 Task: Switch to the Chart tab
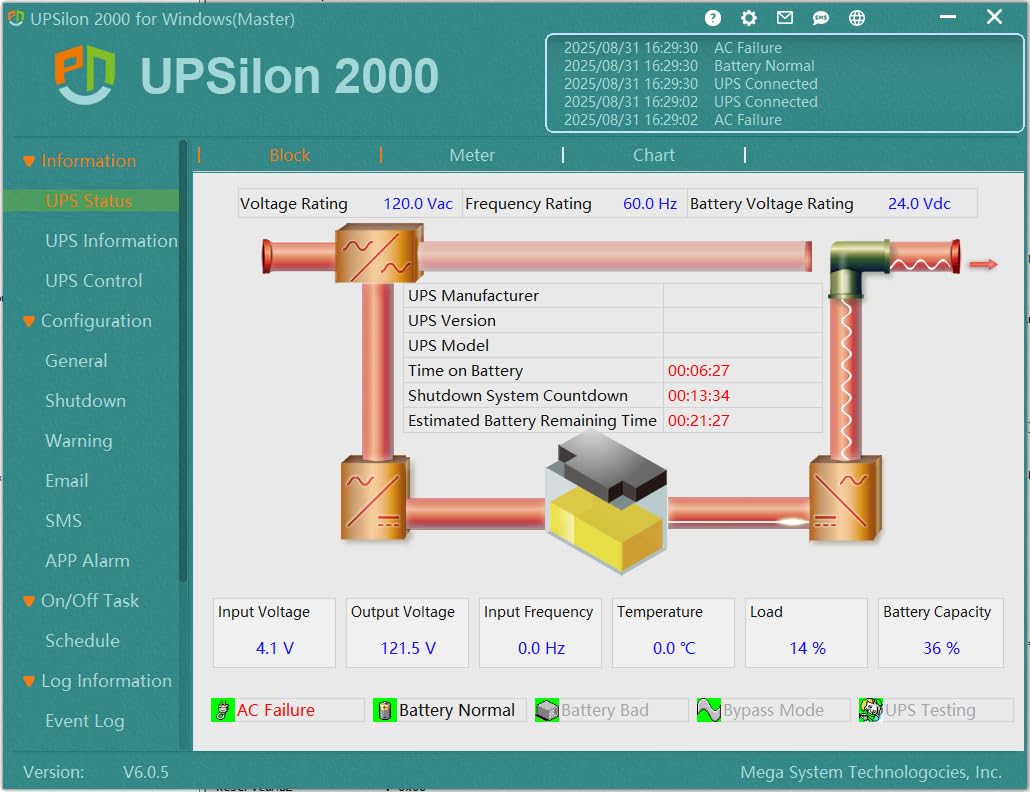(x=654, y=155)
